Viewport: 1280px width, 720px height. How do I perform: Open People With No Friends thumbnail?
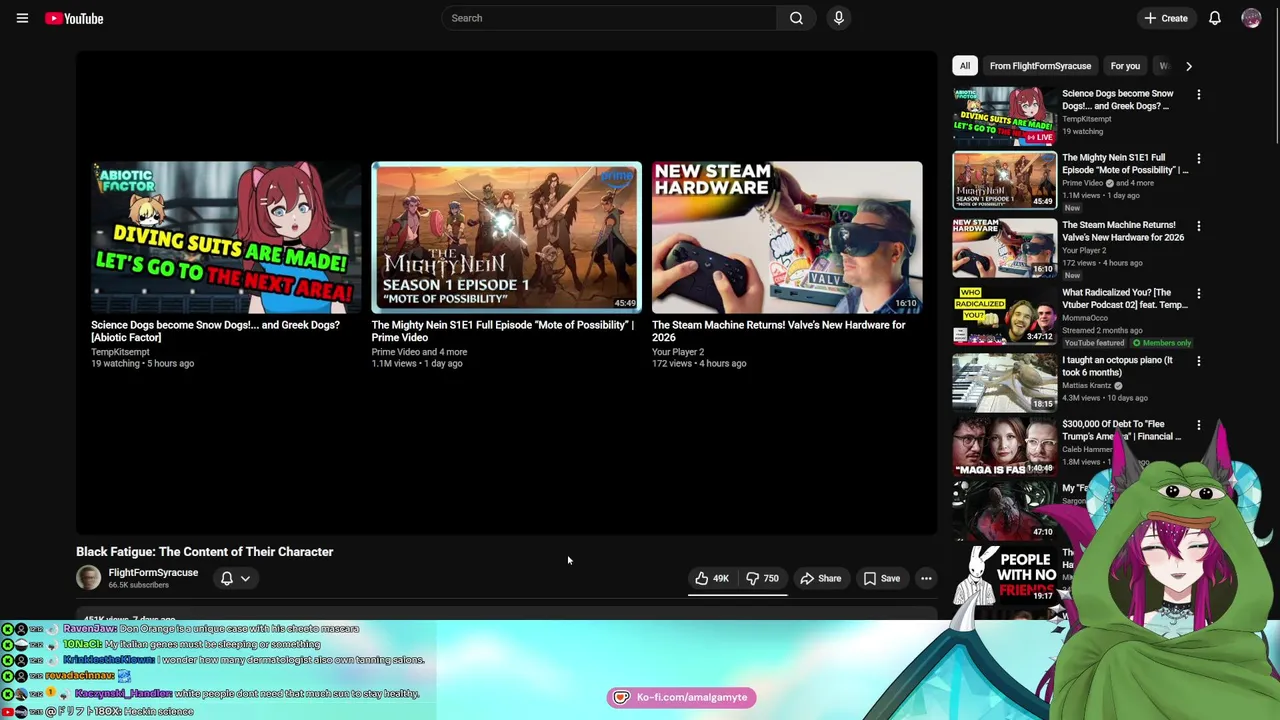pos(1004,574)
